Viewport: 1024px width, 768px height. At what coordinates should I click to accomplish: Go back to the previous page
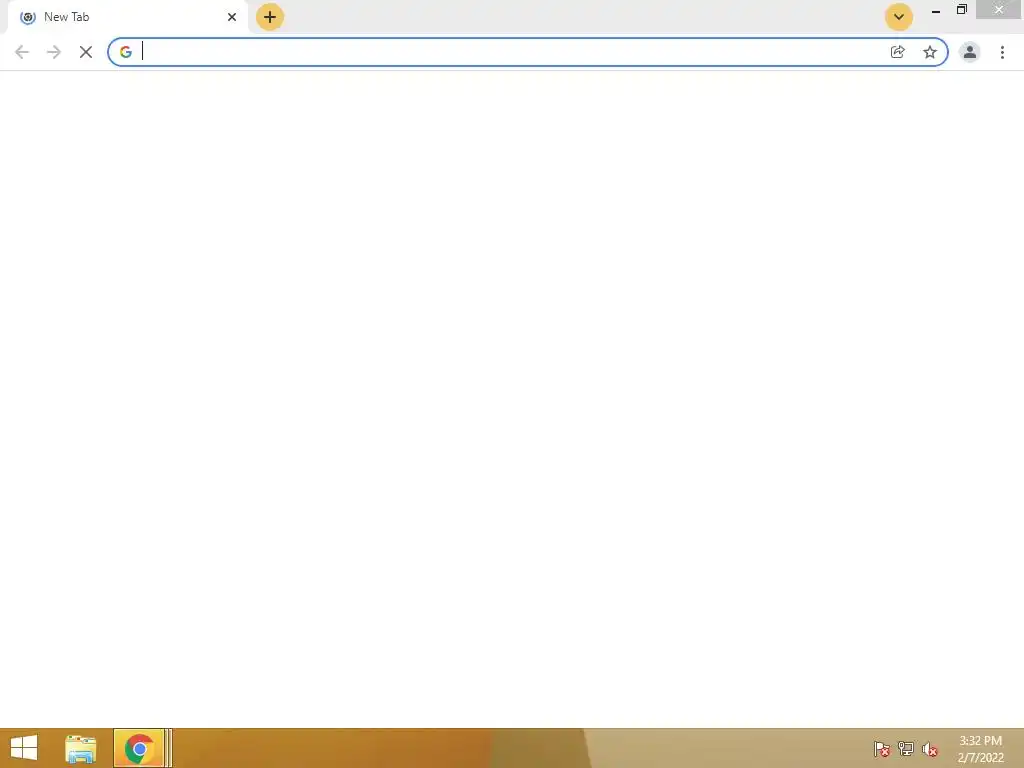22,52
